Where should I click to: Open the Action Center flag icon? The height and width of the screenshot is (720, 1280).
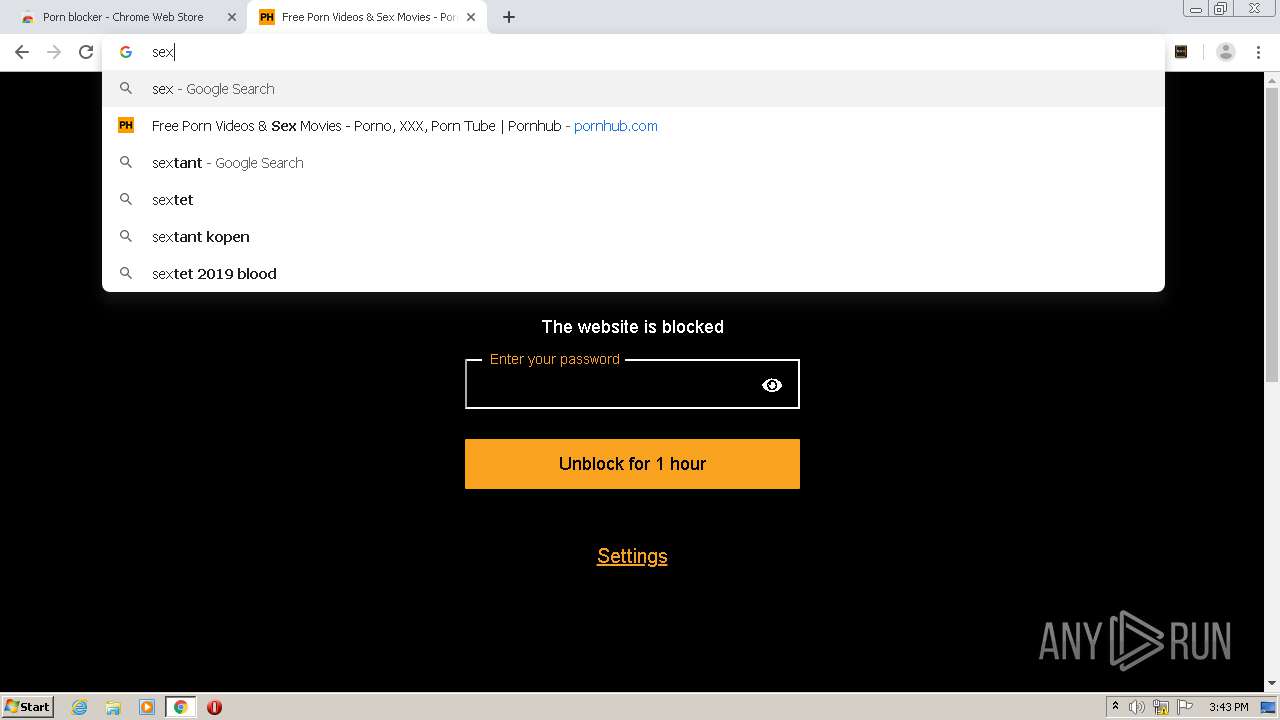pyautogui.click(x=1185, y=707)
